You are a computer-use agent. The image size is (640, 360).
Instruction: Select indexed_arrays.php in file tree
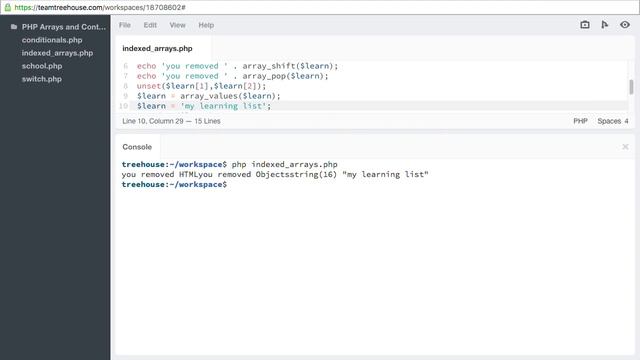click(57, 53)
